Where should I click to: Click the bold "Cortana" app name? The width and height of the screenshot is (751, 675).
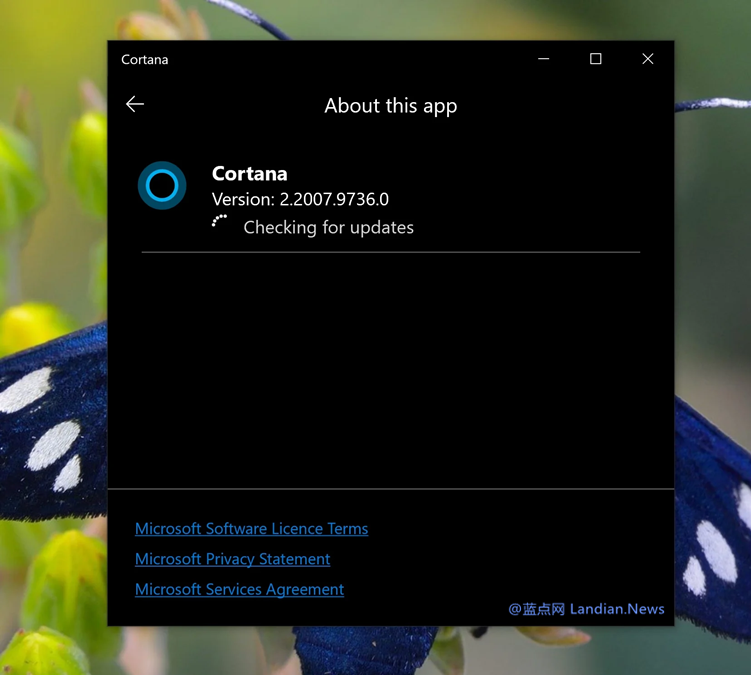click(250, 173)
